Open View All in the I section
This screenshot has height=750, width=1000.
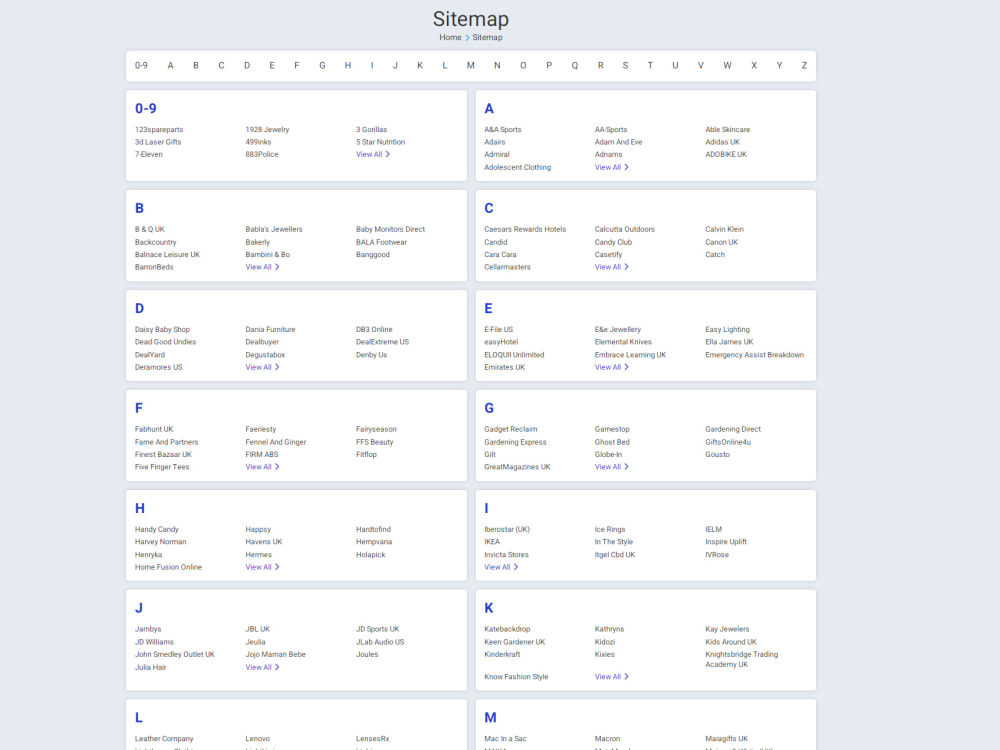click(501, 567)
